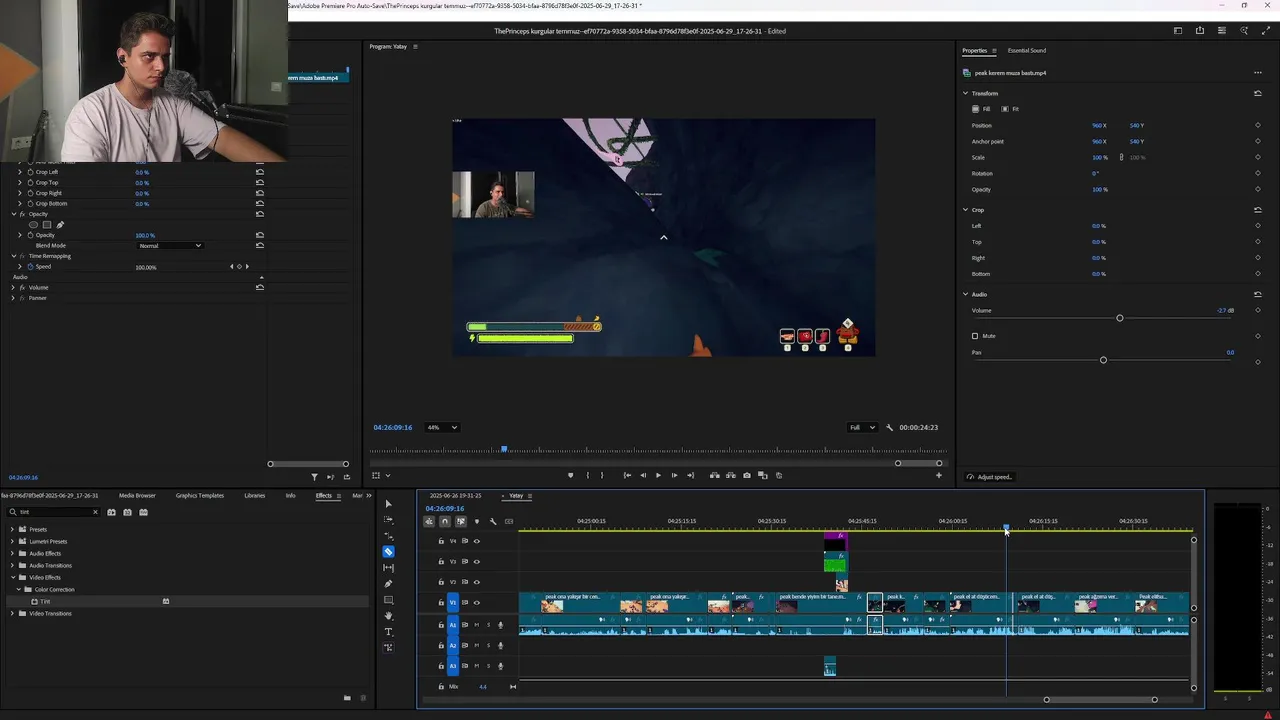Click the Program monitor scrub bar playhead
Screen dimensions: 1280x720
(x=504, y=450)
